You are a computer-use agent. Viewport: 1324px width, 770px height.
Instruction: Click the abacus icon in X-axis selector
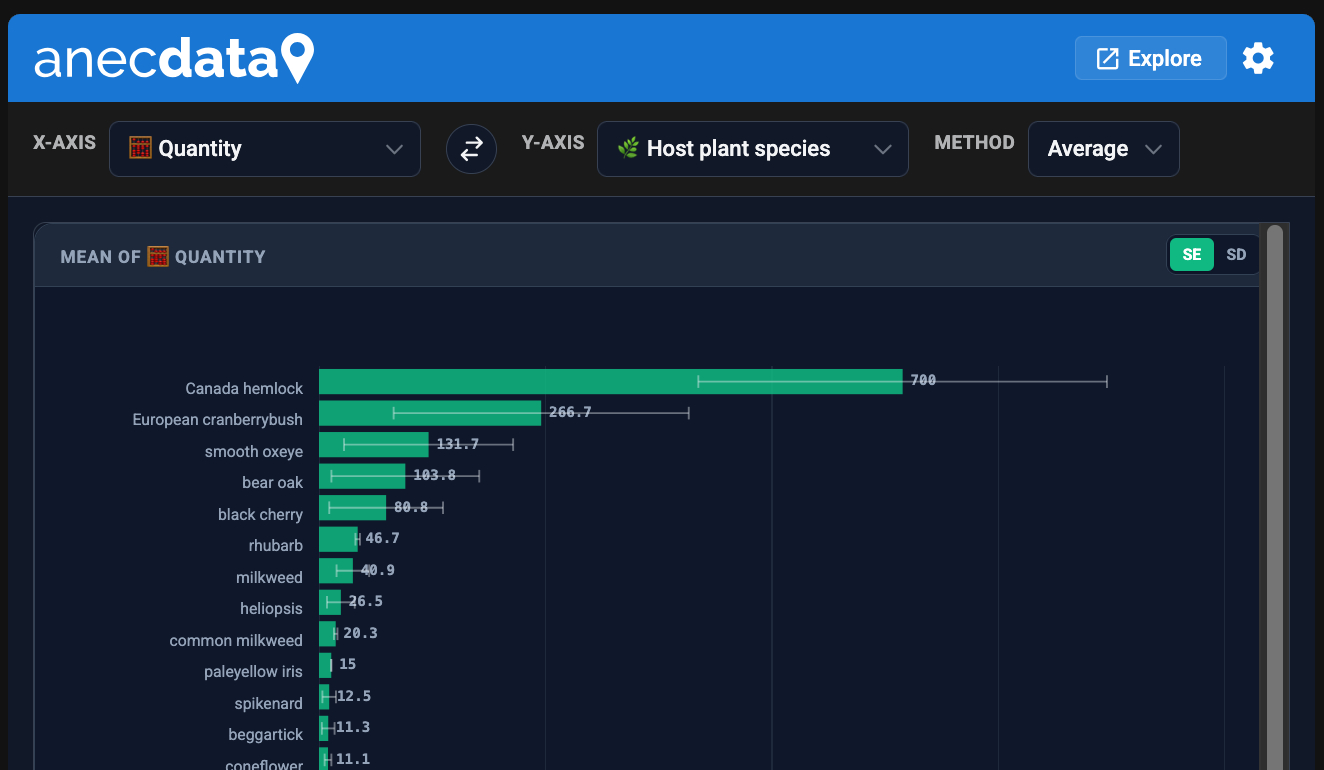coord(141,148)
